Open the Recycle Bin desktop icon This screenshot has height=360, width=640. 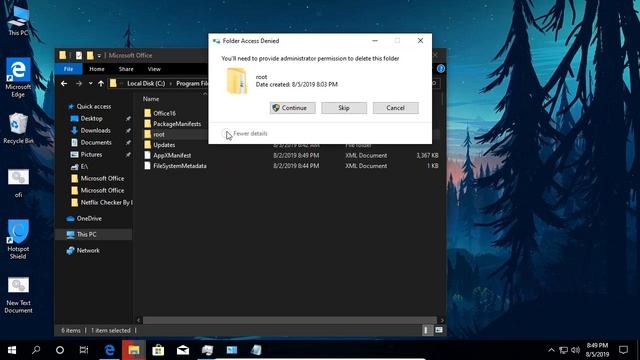tap(18, 128)
